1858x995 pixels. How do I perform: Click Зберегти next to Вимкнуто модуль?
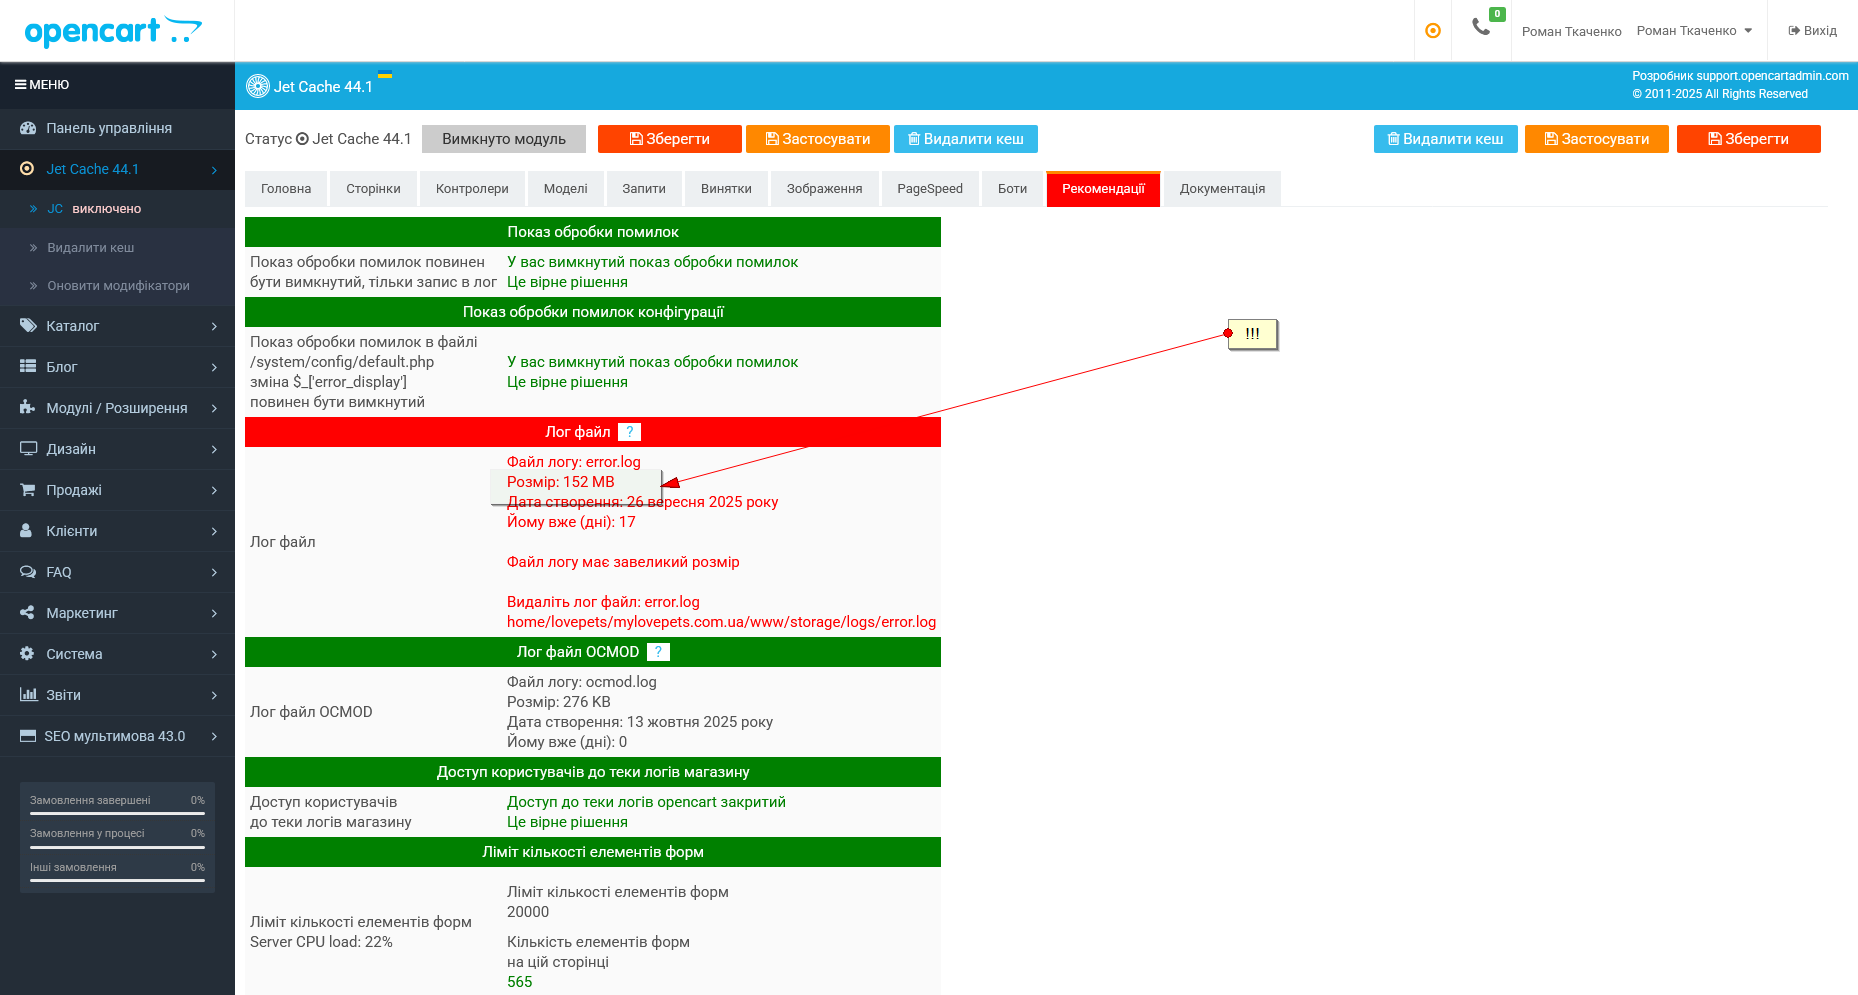point(670,139)
